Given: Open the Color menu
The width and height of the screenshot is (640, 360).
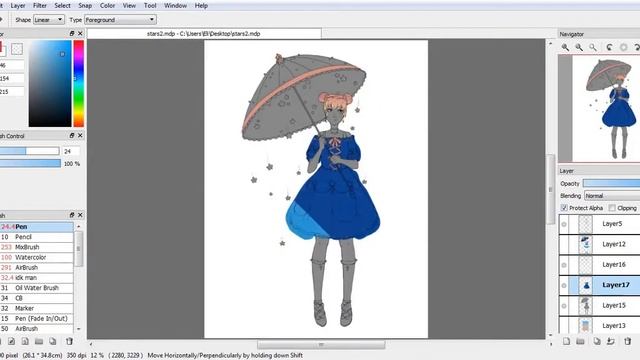Looking at the screenshot, I should 107,6.
